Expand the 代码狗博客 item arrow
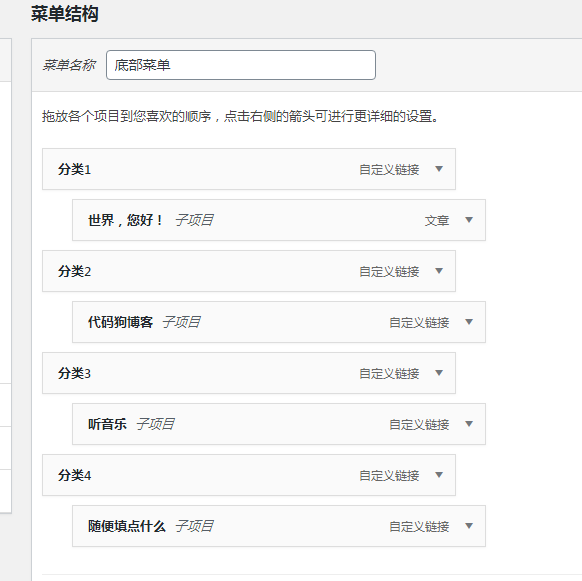This screenshot has height=581, width=582. (x=469, y=322)
